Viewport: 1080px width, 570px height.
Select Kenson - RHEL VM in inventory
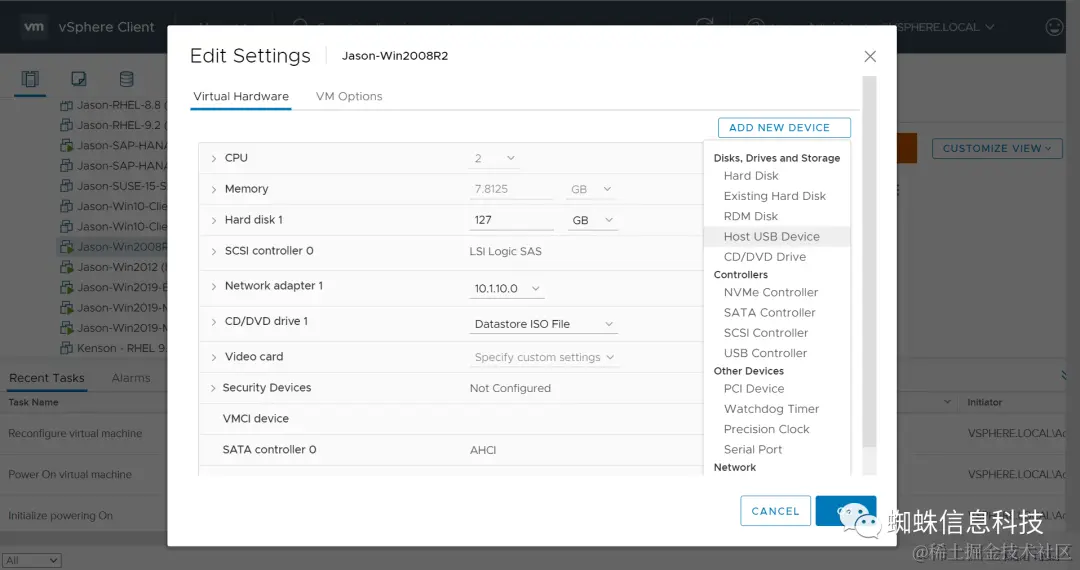[x=114, y=348]
